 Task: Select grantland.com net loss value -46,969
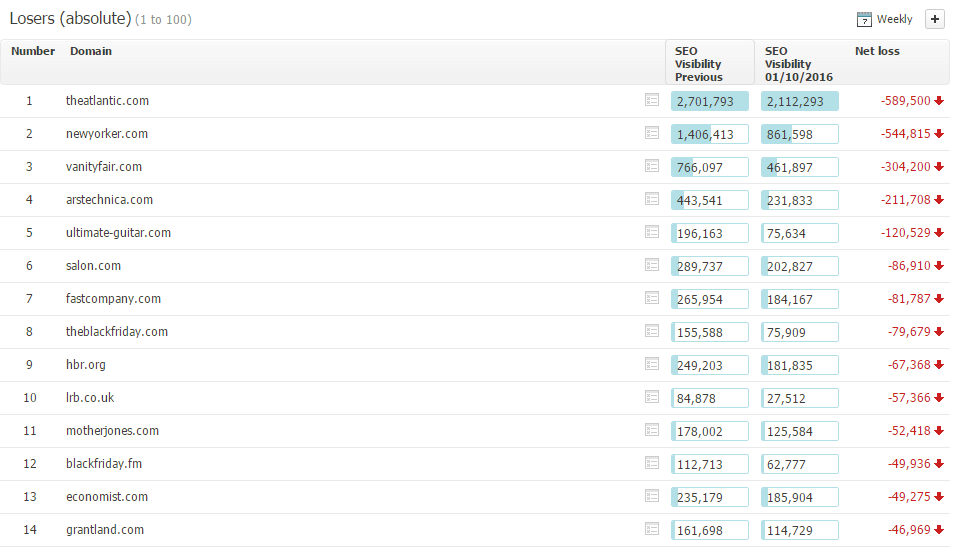pyautogui.click(x=908, y=529)
